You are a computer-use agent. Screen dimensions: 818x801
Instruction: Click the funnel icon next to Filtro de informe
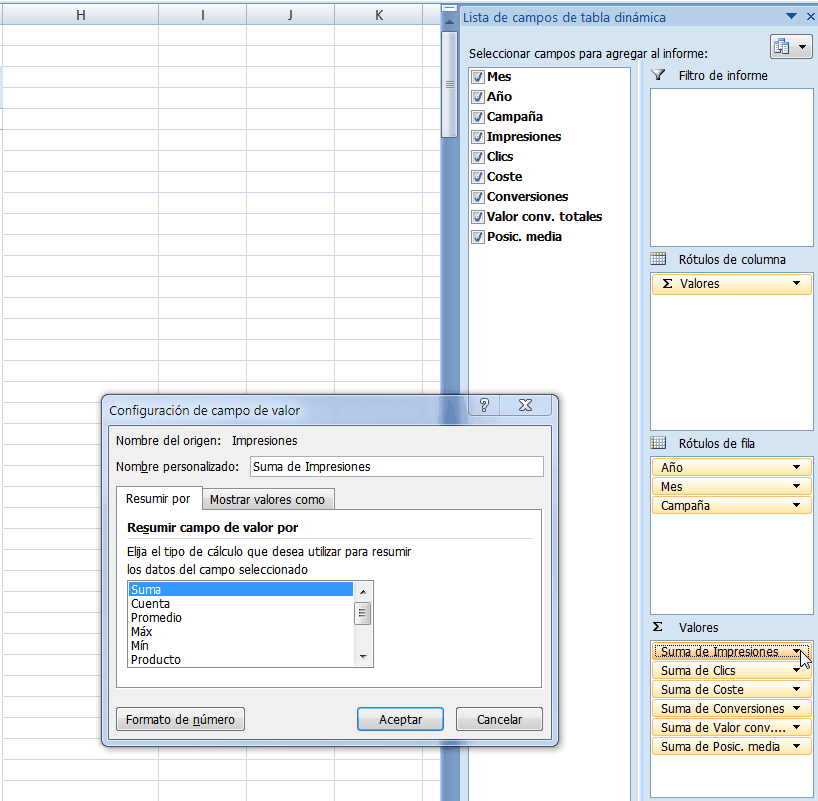point(657,75)
